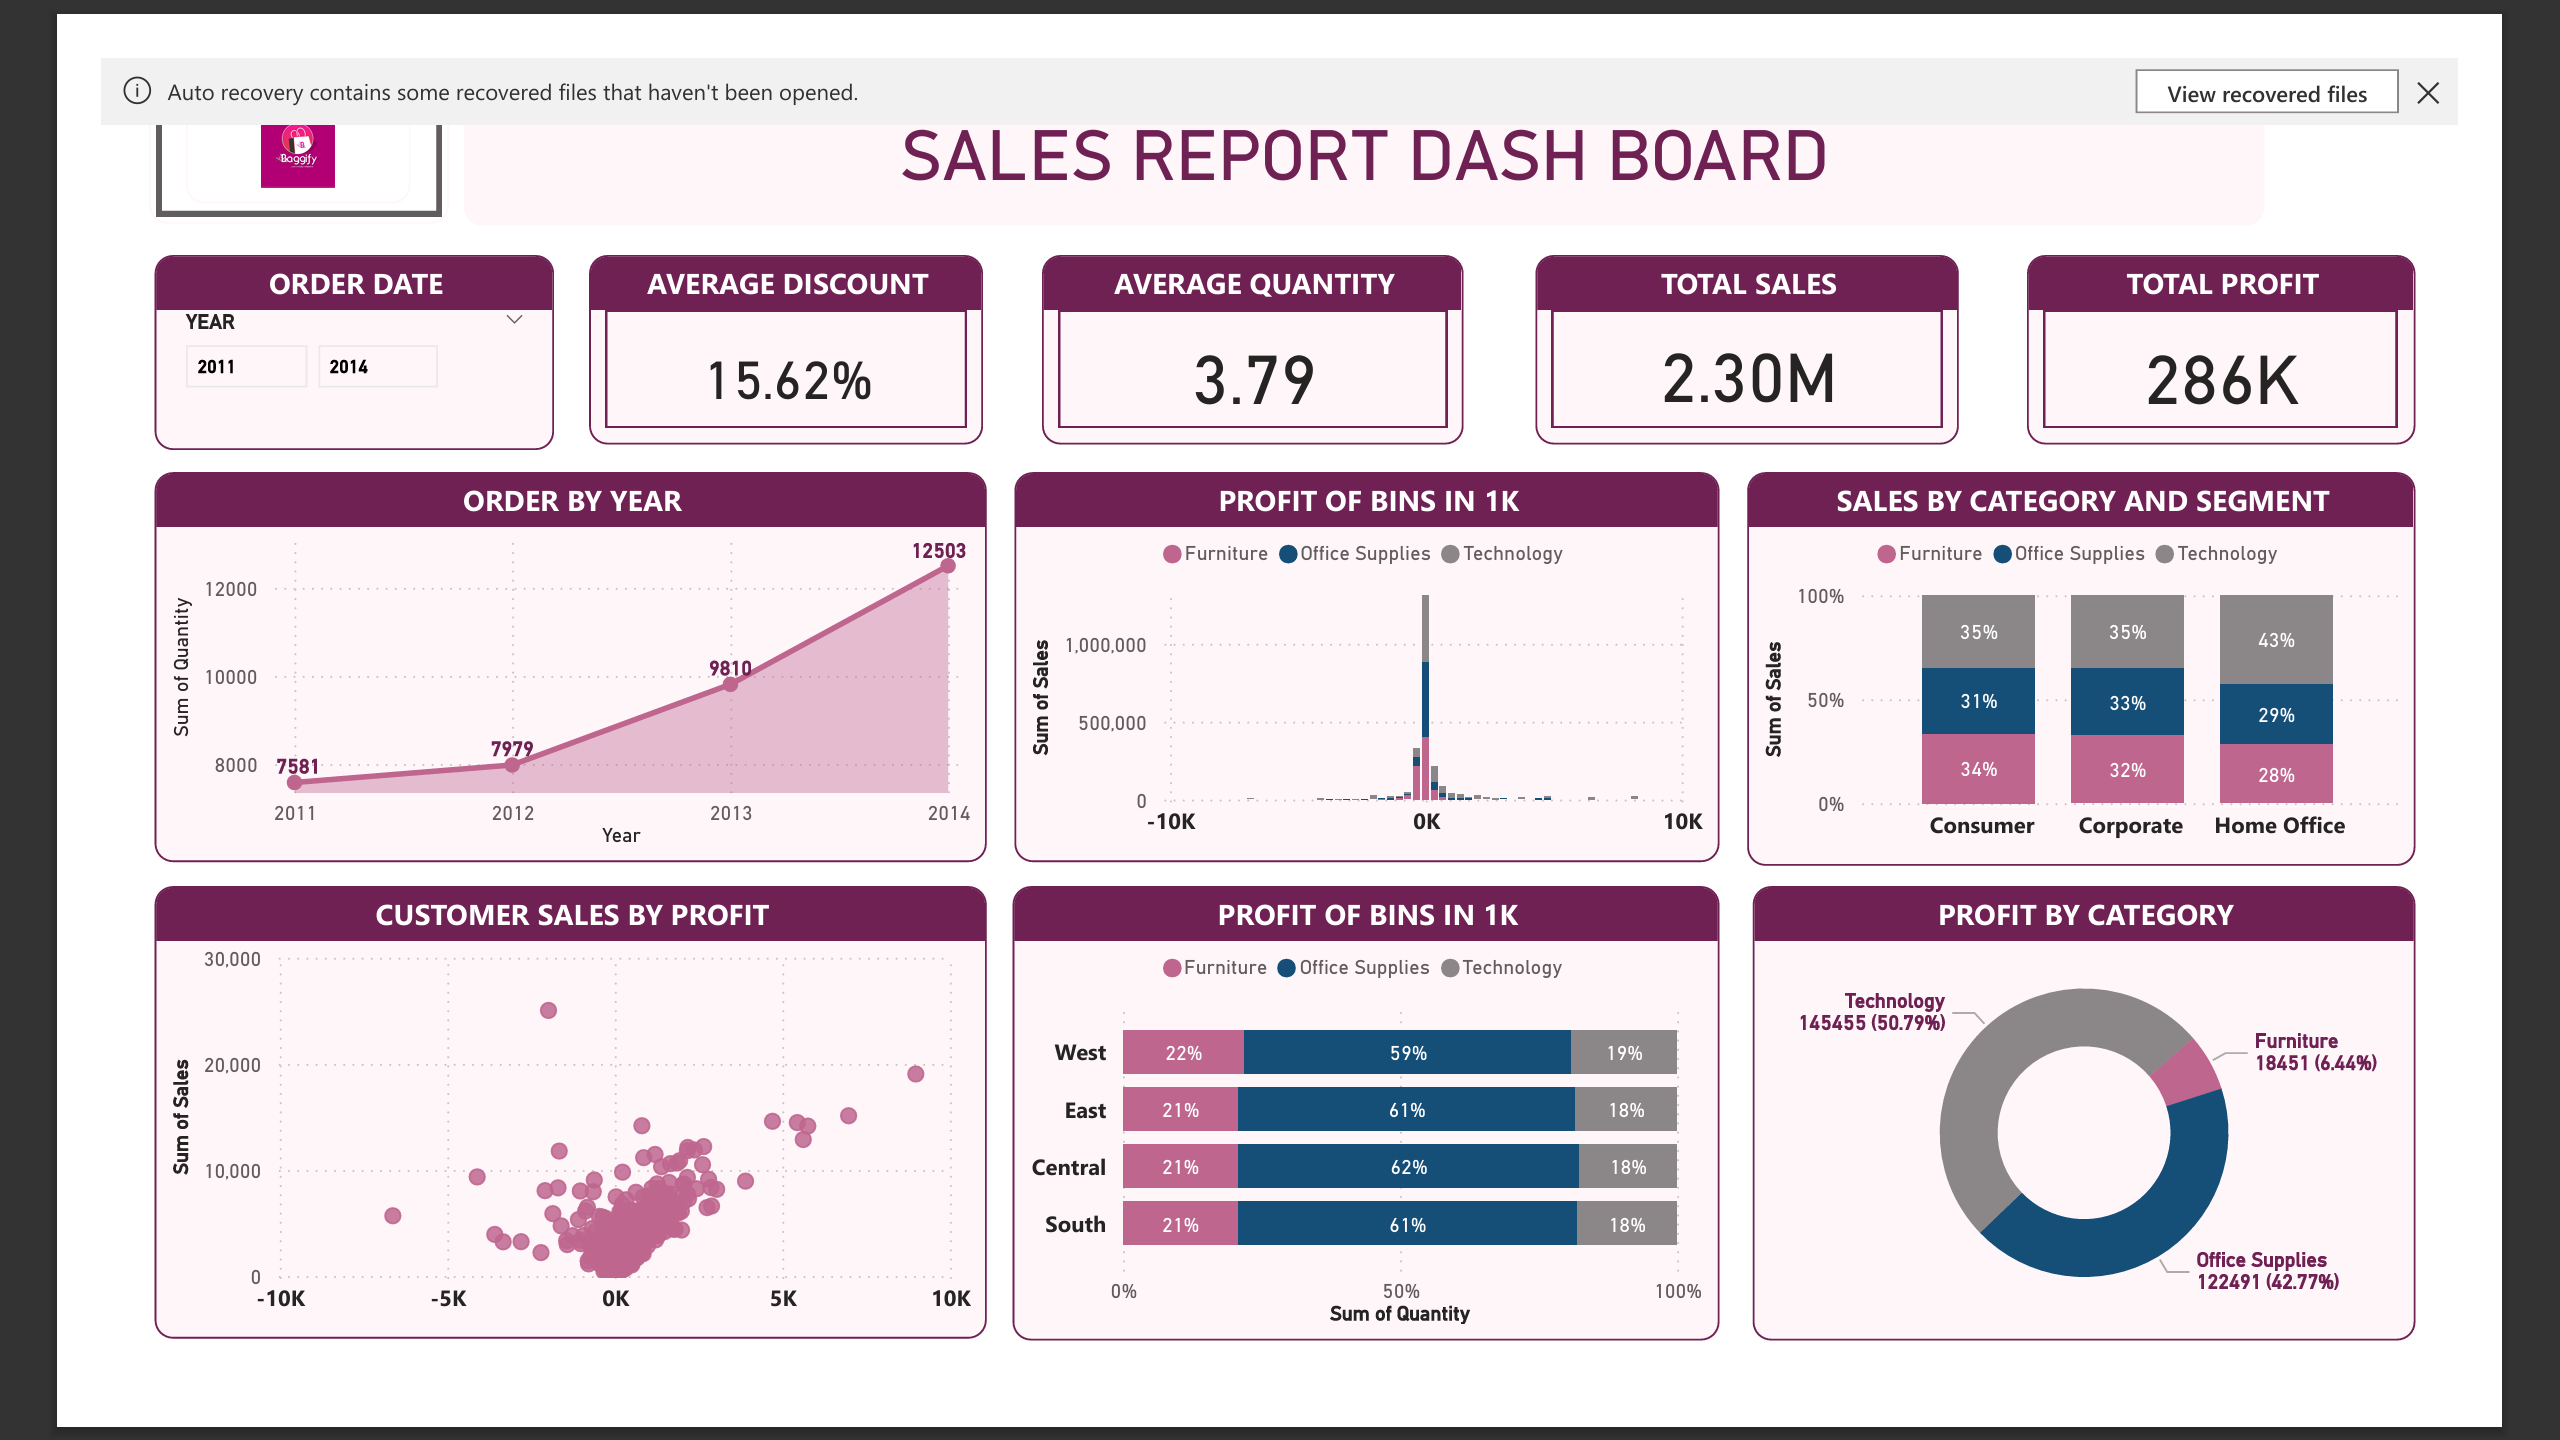The height and width of the screenshot is (1440, 2560).
Task: Click Home Office 43% Technology segment
Action: [2276, 639]
